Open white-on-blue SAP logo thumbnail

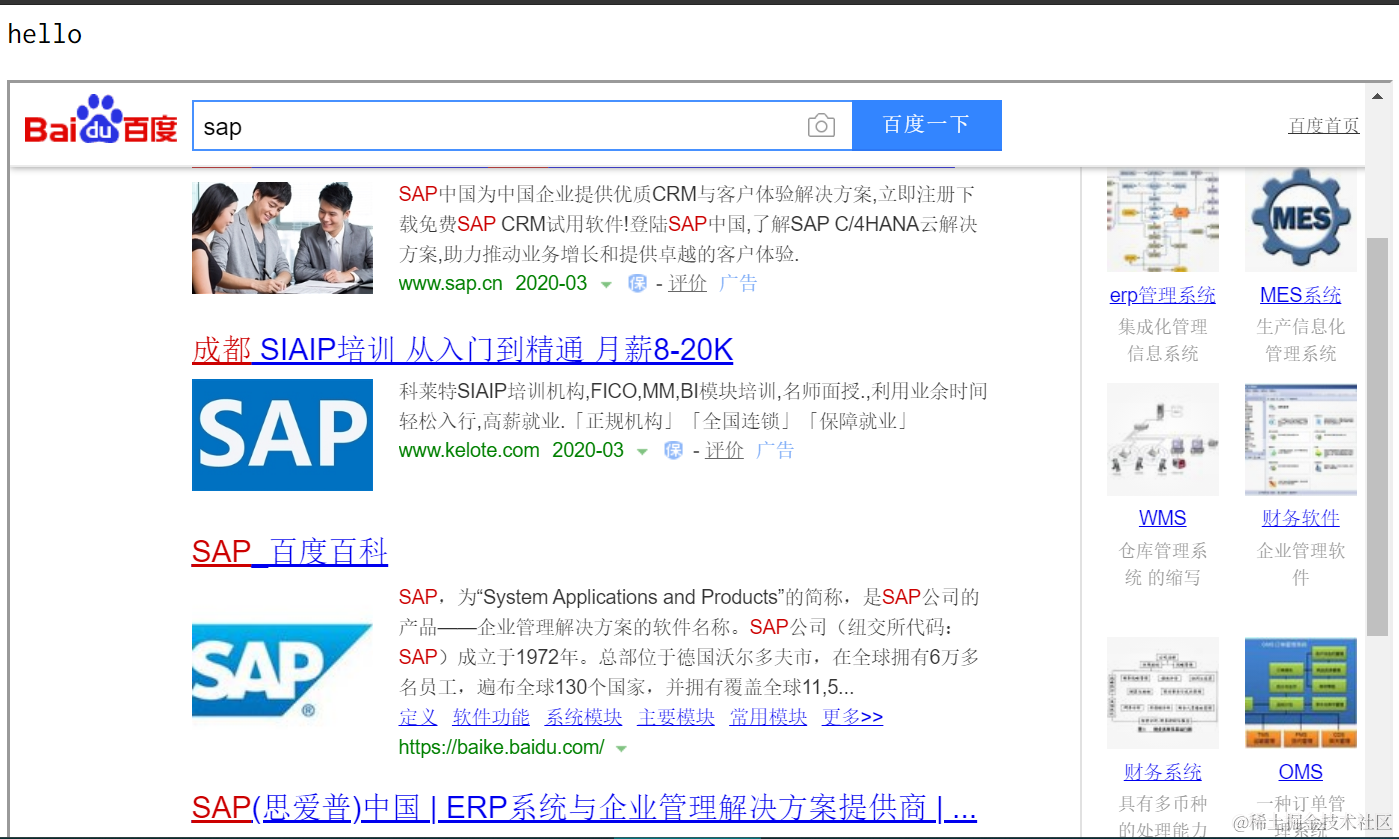click(282, 435)
